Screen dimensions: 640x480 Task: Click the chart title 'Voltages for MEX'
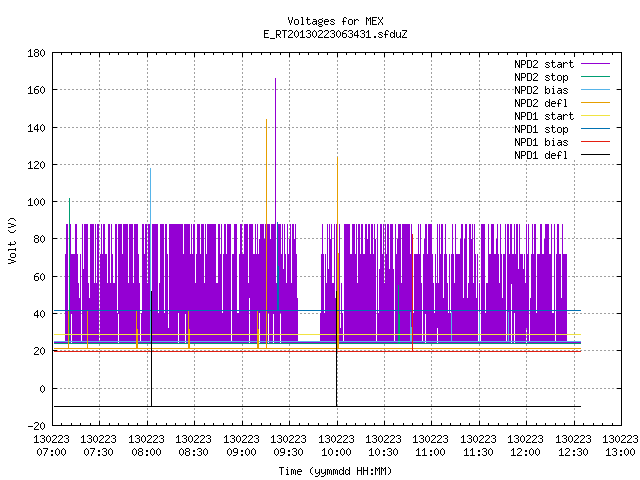pos(335,21)
